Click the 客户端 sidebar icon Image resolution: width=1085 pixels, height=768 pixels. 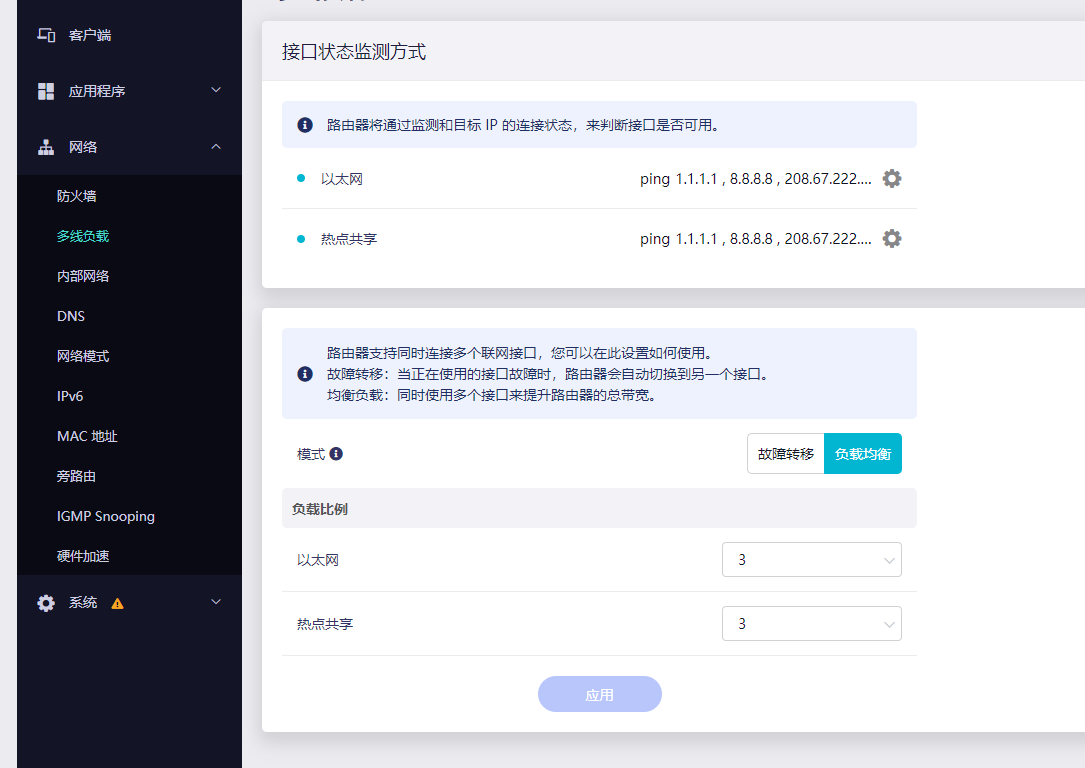(x=45, y=33)
